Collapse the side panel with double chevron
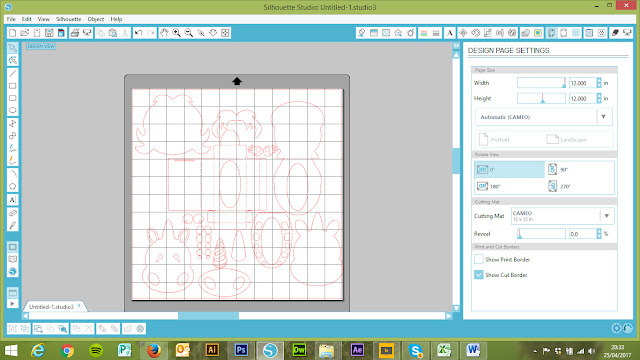The height and width of the screenshot is (360, 640). pos(456,46)
